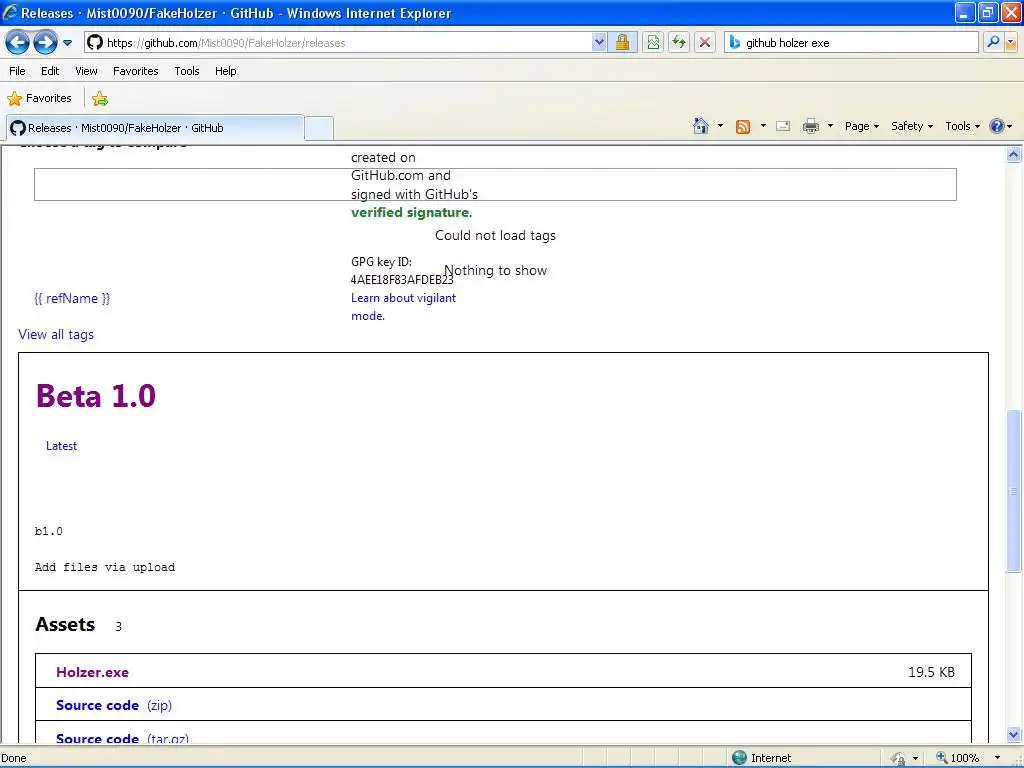This screenshot has width=1024, height=768.
Task: Click the scrollbar up arrow
Action: point(1014,155)
